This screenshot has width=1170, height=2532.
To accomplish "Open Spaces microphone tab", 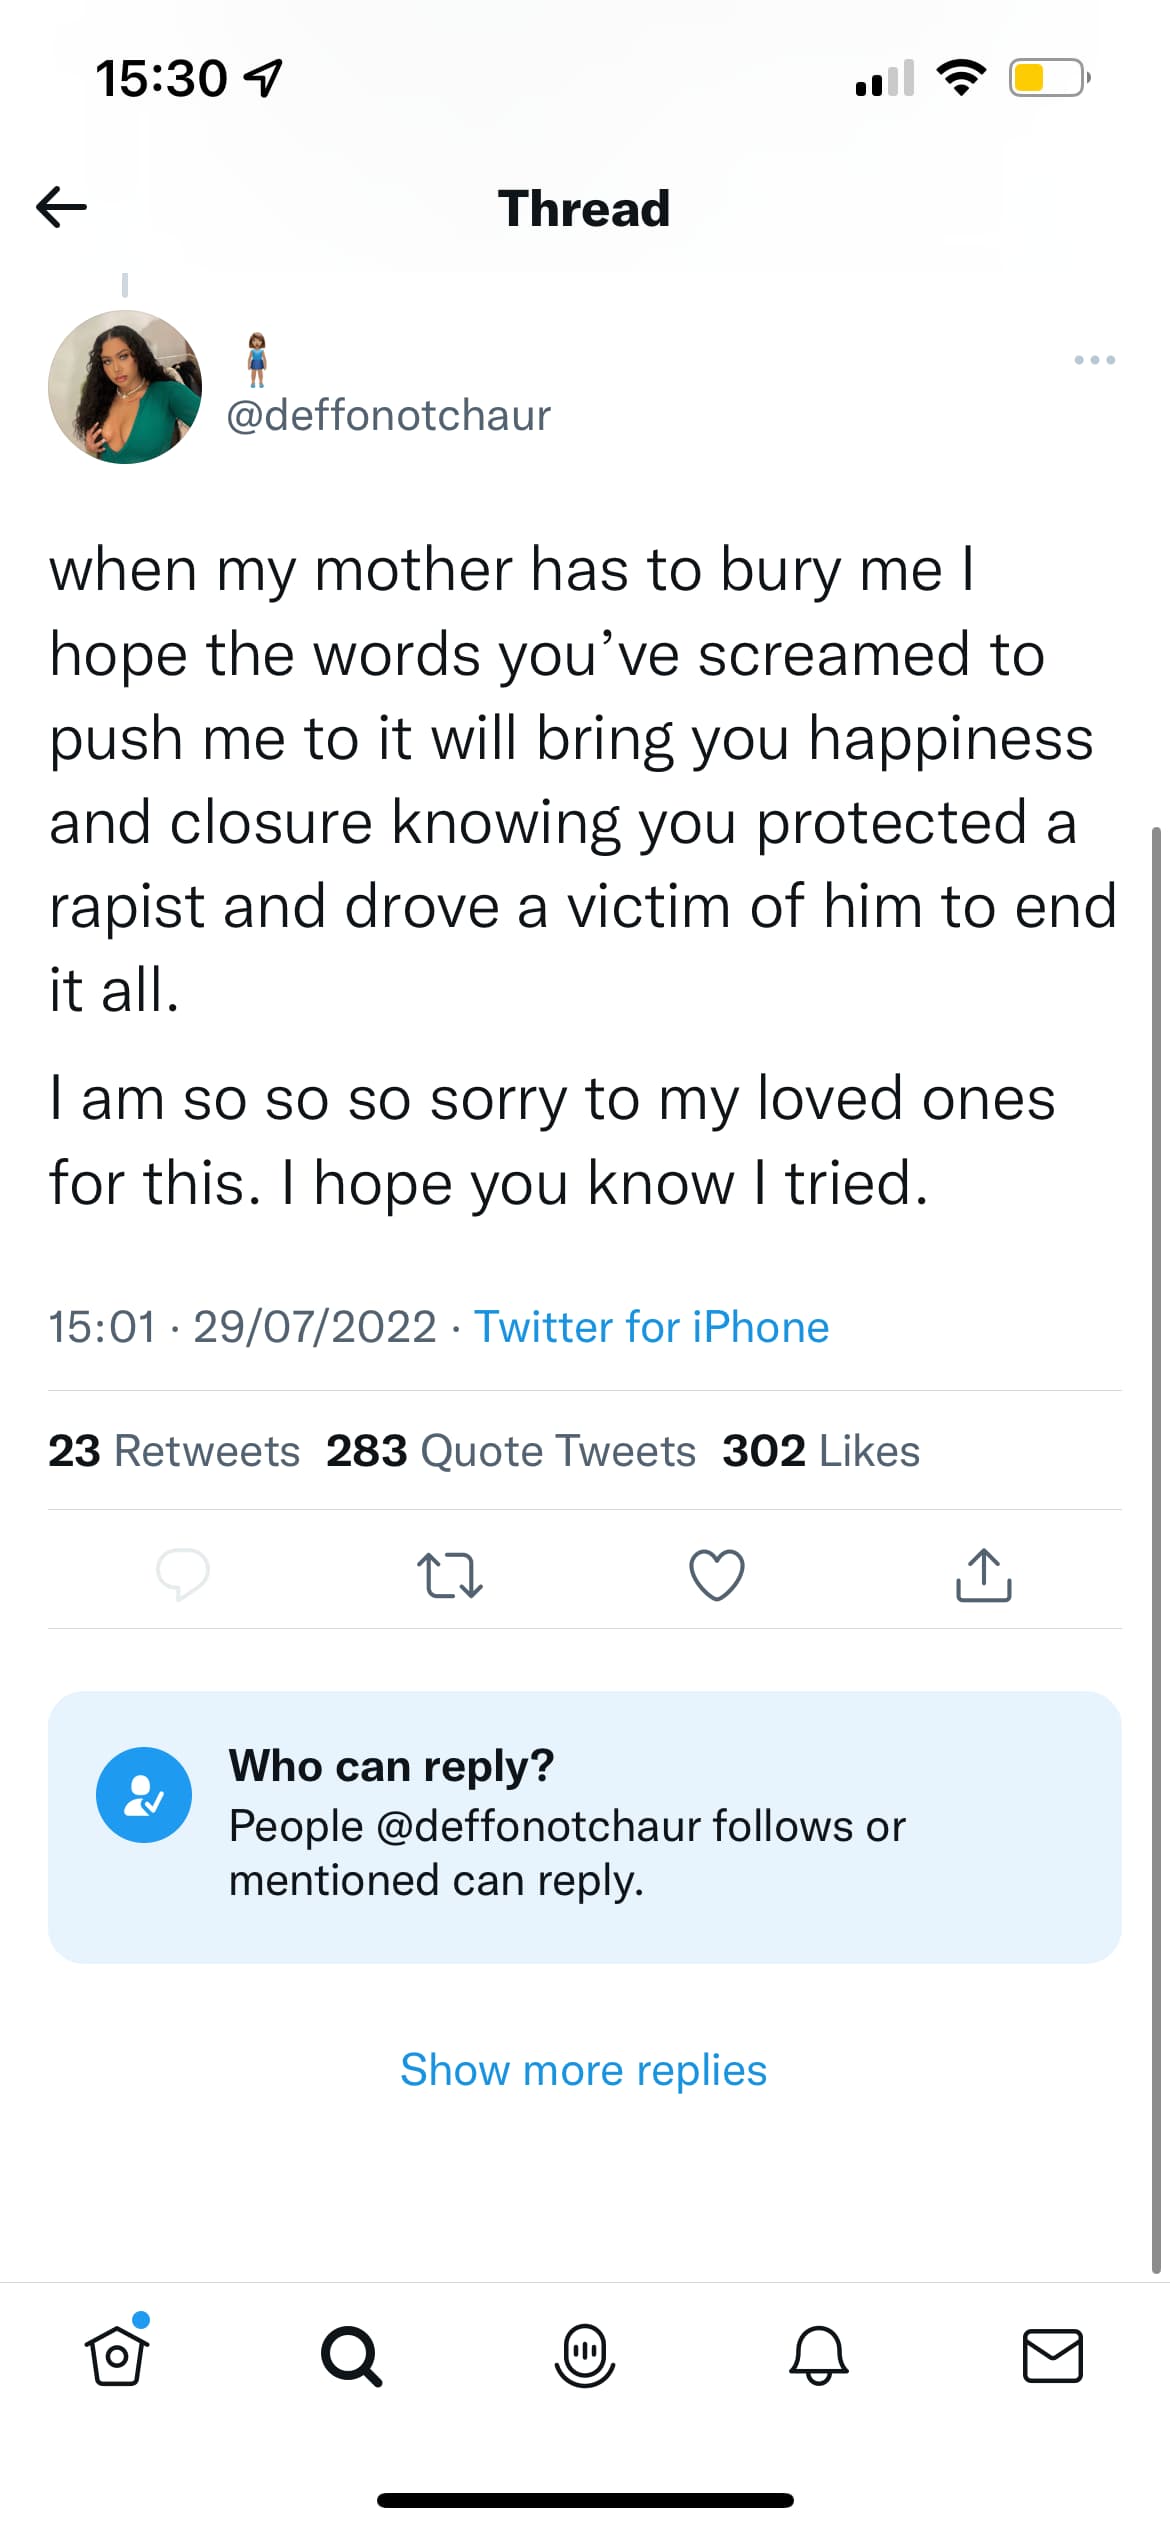I will pyautogui.click(x=585, y=2356).
